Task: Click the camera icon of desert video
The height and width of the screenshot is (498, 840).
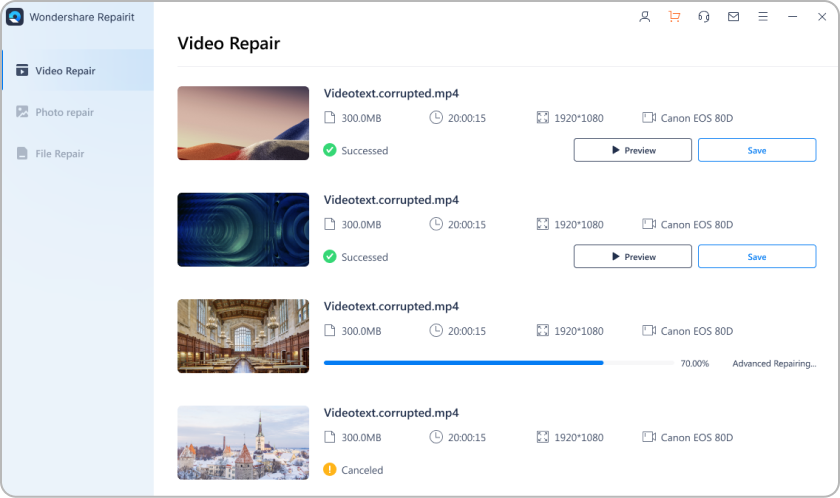Action: click(x=649, y=117)
